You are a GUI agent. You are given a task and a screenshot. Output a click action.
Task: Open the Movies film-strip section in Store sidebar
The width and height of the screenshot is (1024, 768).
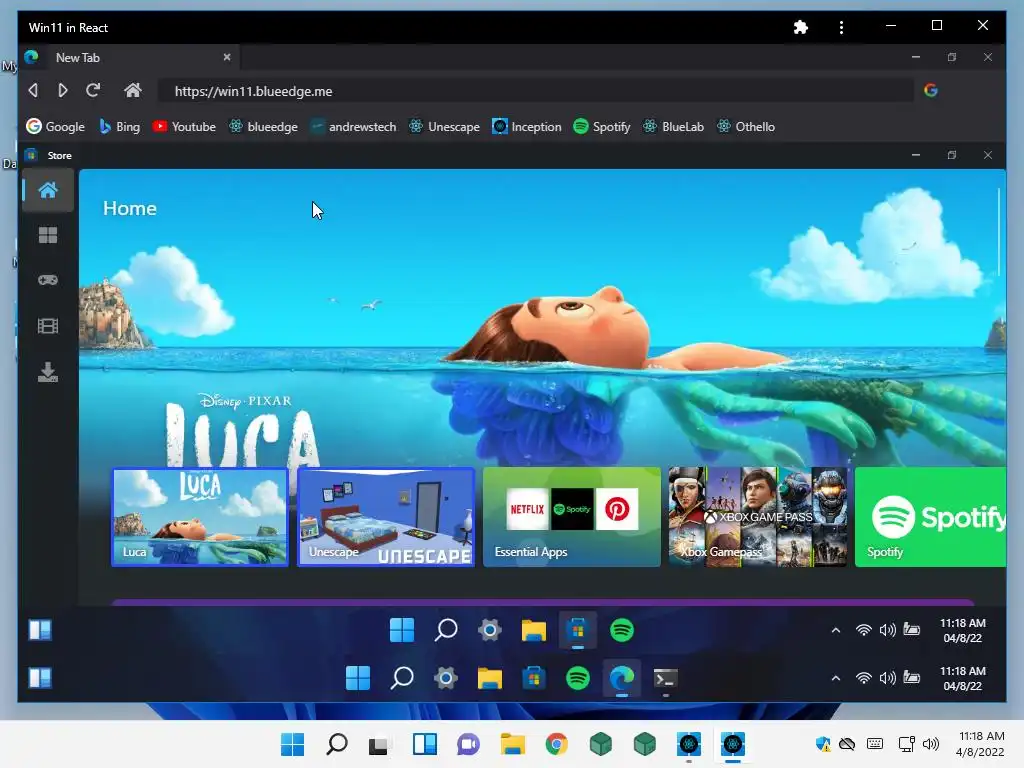(x=48, y=326)
